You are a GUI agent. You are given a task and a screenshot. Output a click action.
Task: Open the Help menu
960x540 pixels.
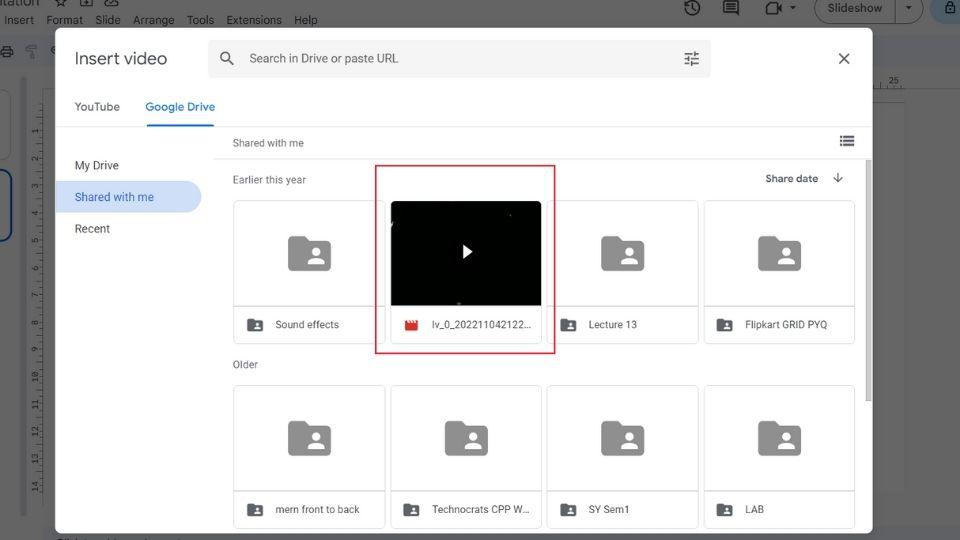306,20
